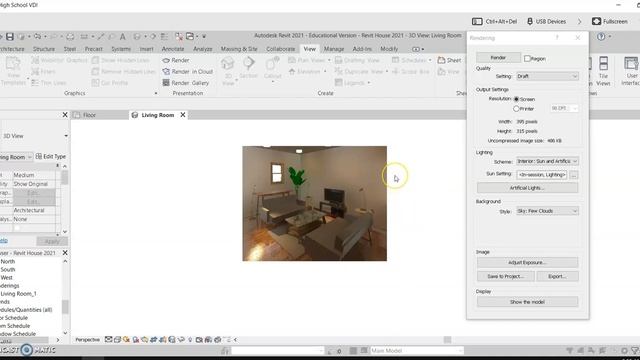This screenshot has width=640, height=360.
Task: Expand the Graphics panel dialog launcher arrow
Action: pyautogui.click(x=156, y=93)
